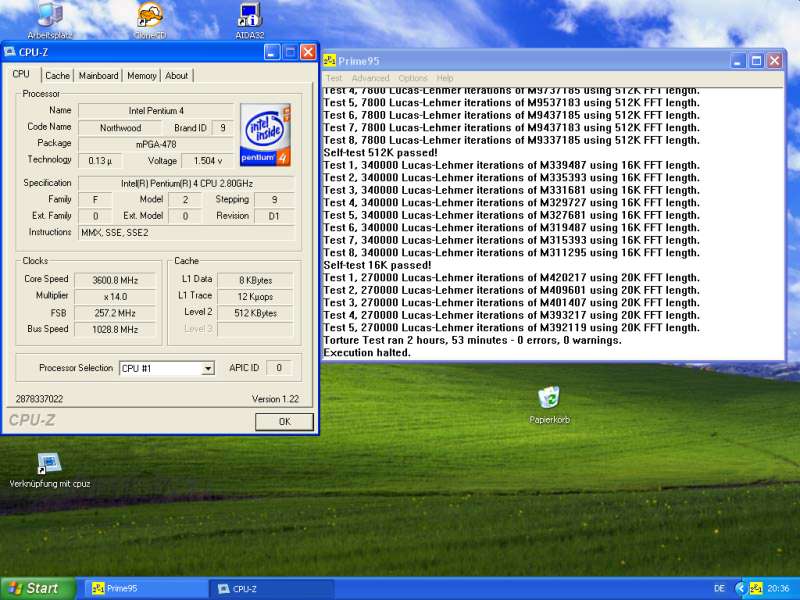800x600 pixels.
Task: Click the CPU-Z taskbar button
Action: (272, 588)
